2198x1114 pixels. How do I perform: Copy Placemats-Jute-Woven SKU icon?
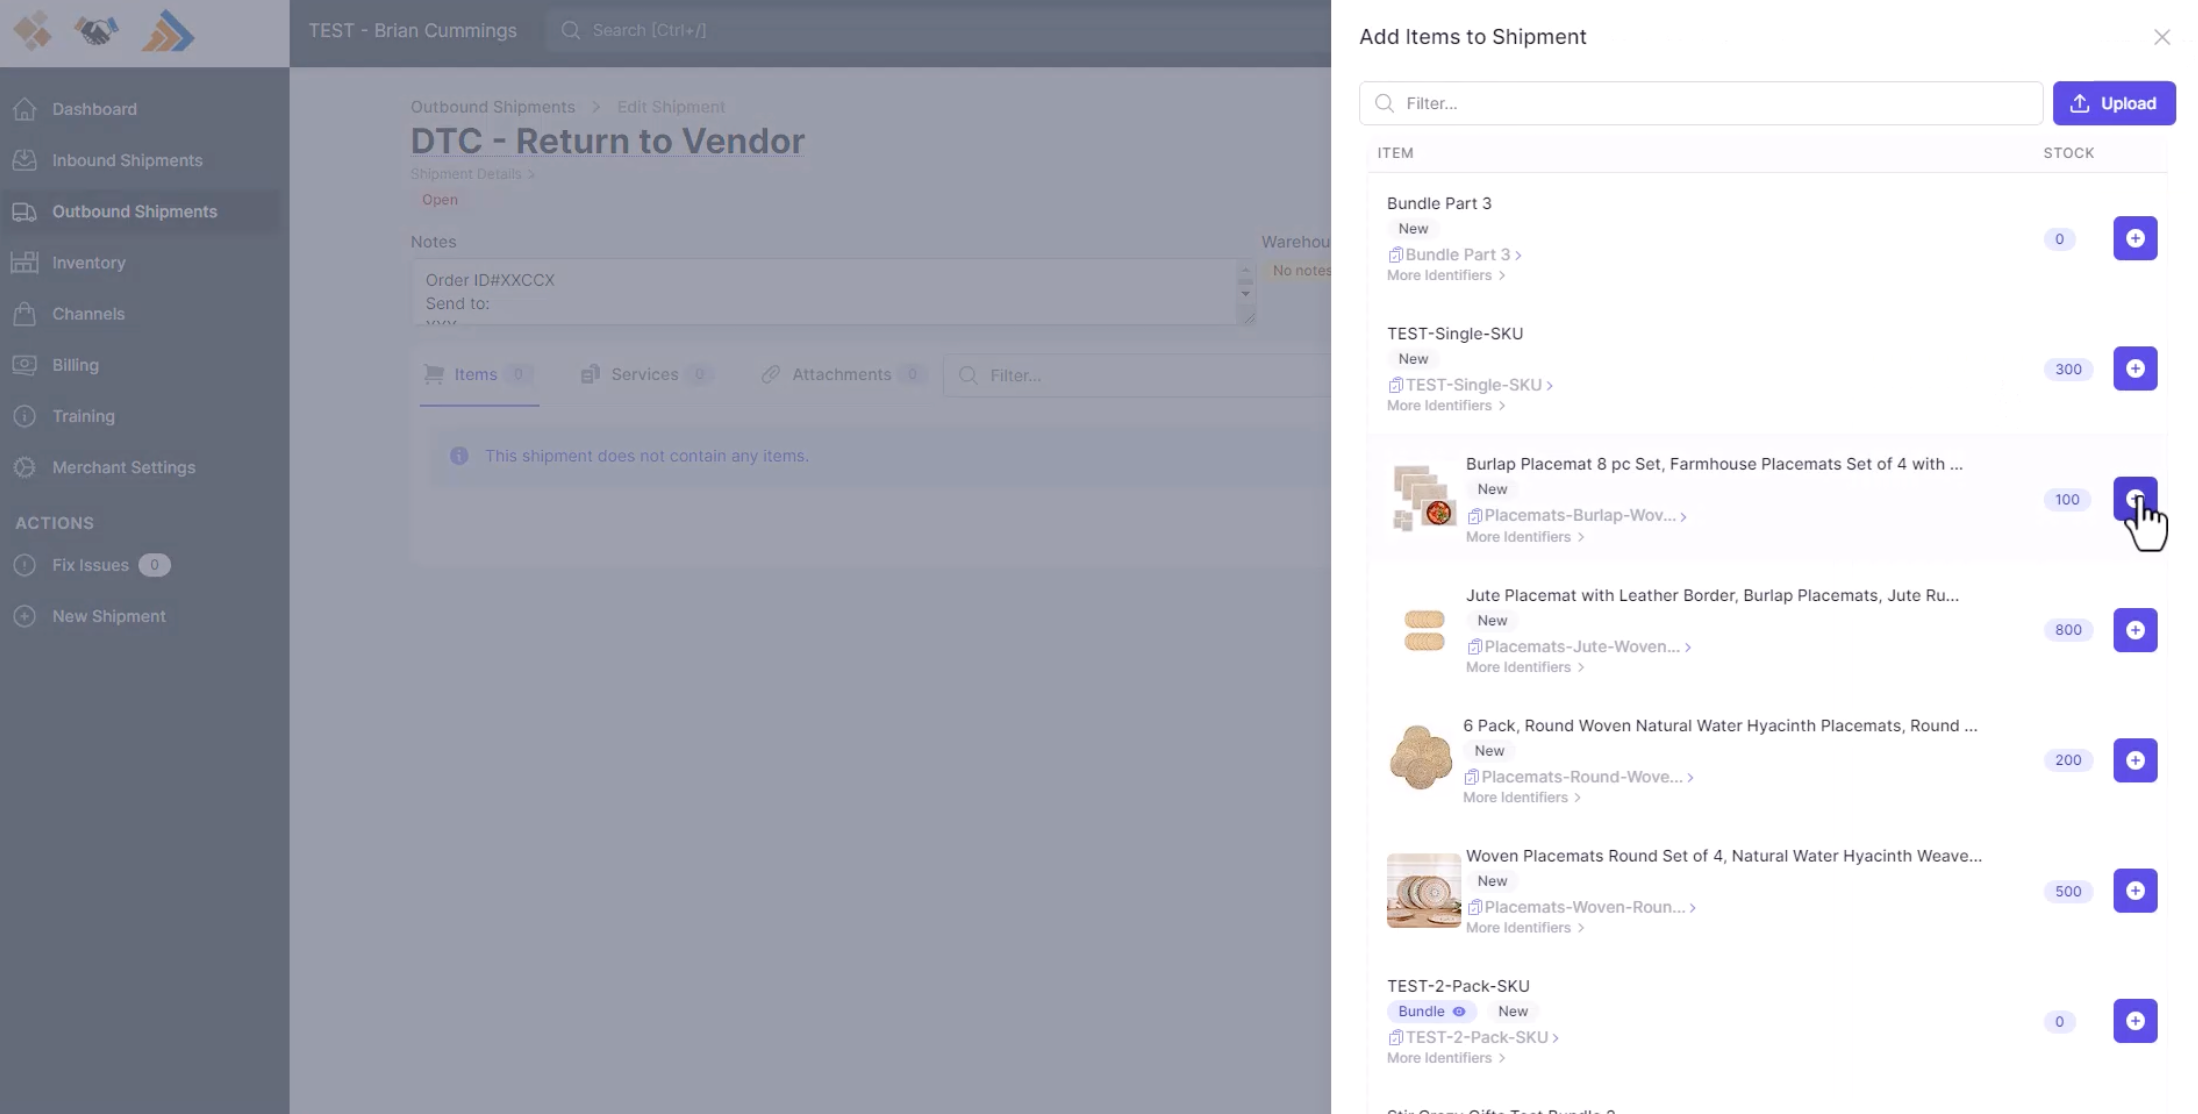(1474, 647)
